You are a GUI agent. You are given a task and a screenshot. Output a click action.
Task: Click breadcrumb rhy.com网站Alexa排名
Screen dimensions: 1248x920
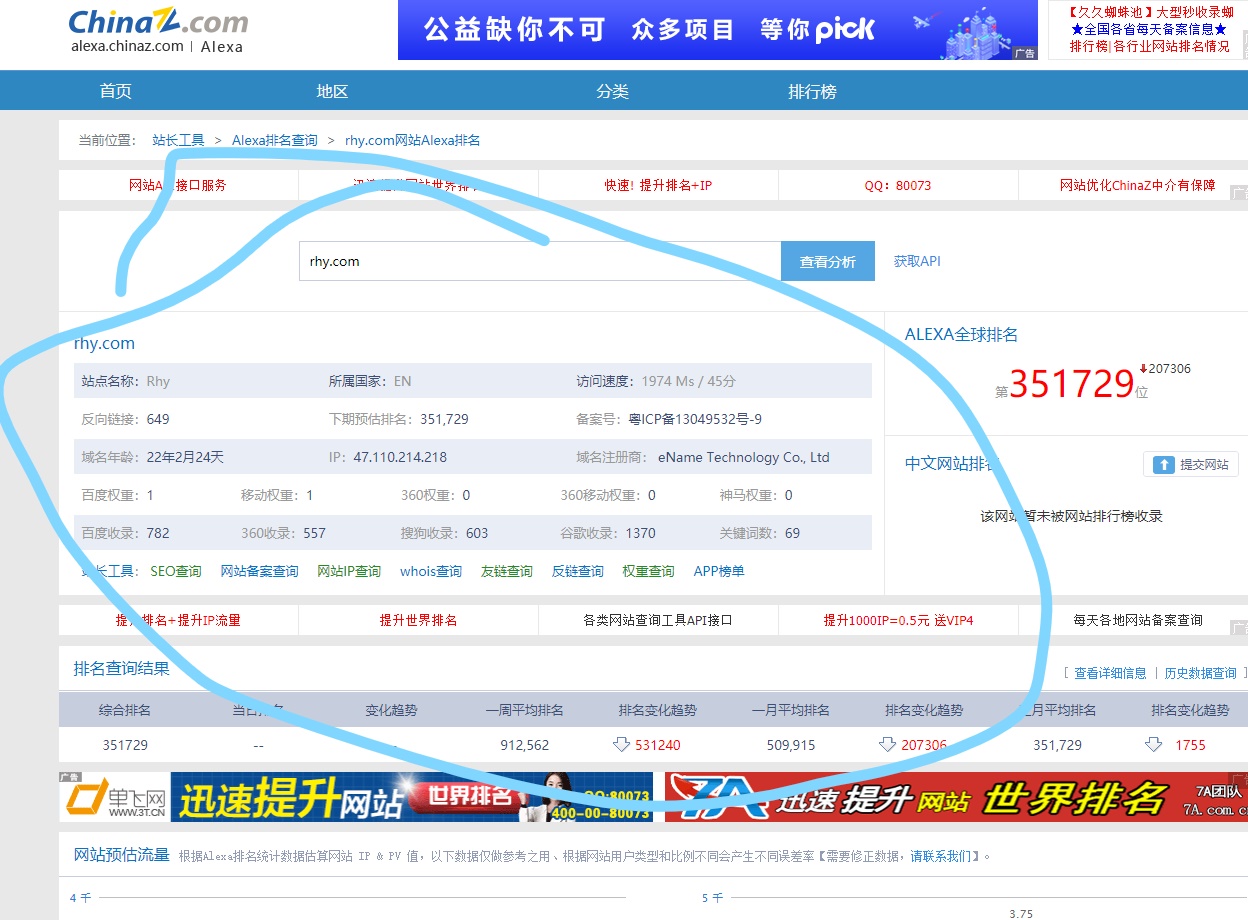(412, 140)
